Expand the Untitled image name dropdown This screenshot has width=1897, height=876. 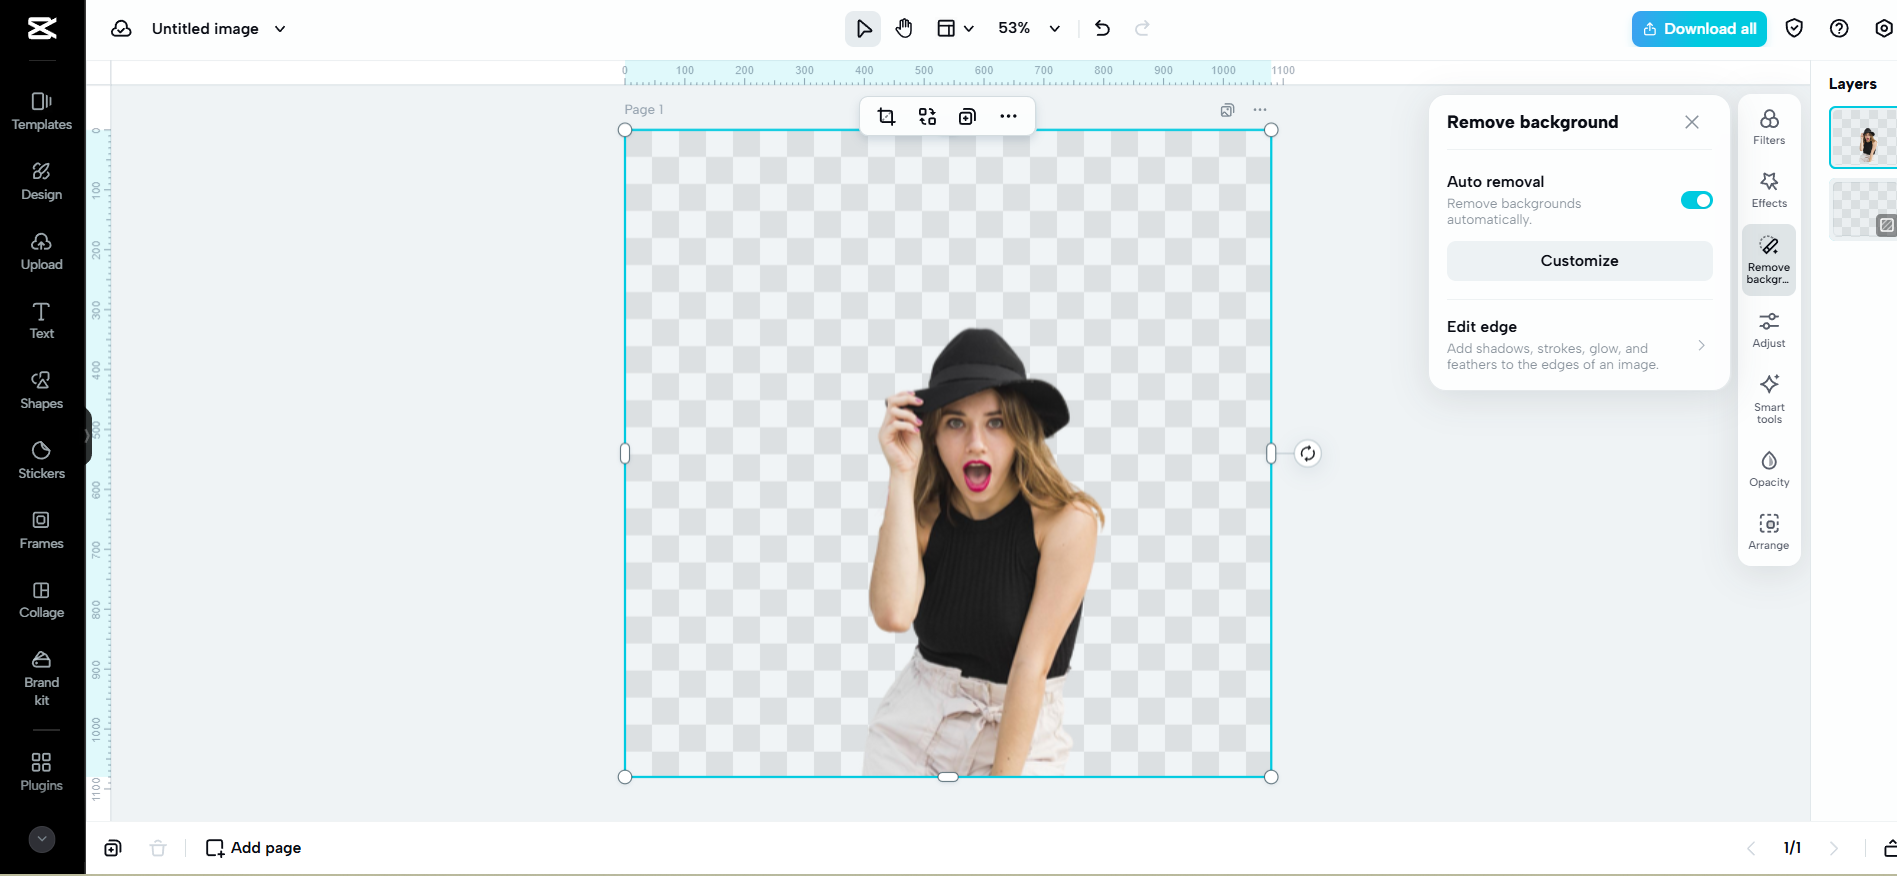pyautogui.click(x=280, y=29)
